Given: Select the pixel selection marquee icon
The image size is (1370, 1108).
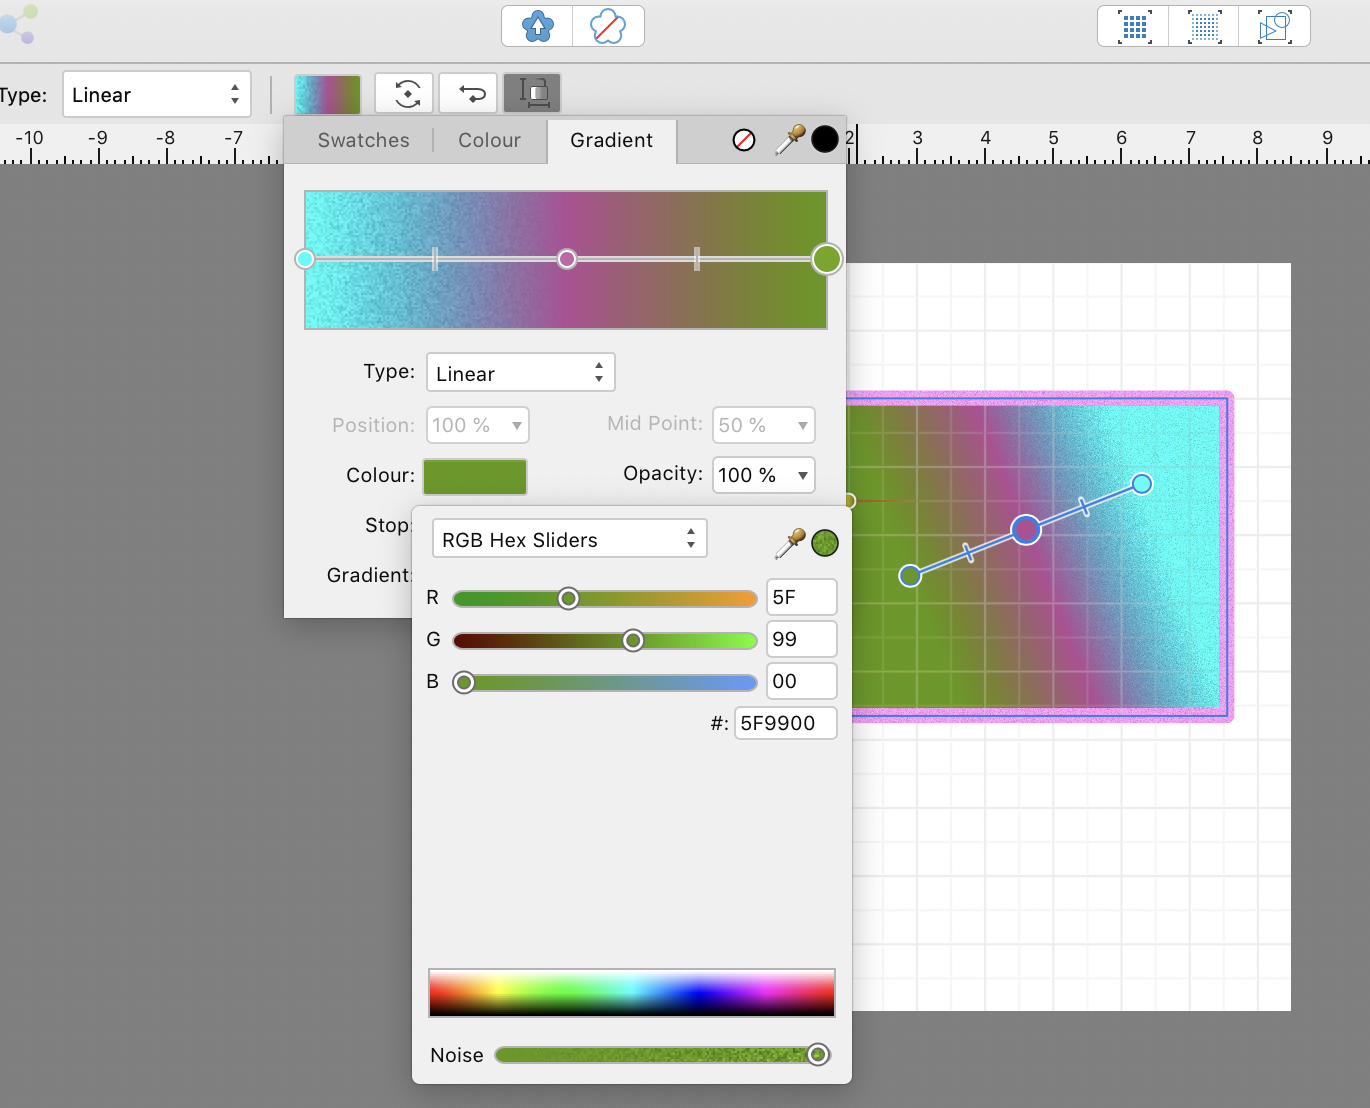Looking at the screenshot, I should coord(1132,27).
